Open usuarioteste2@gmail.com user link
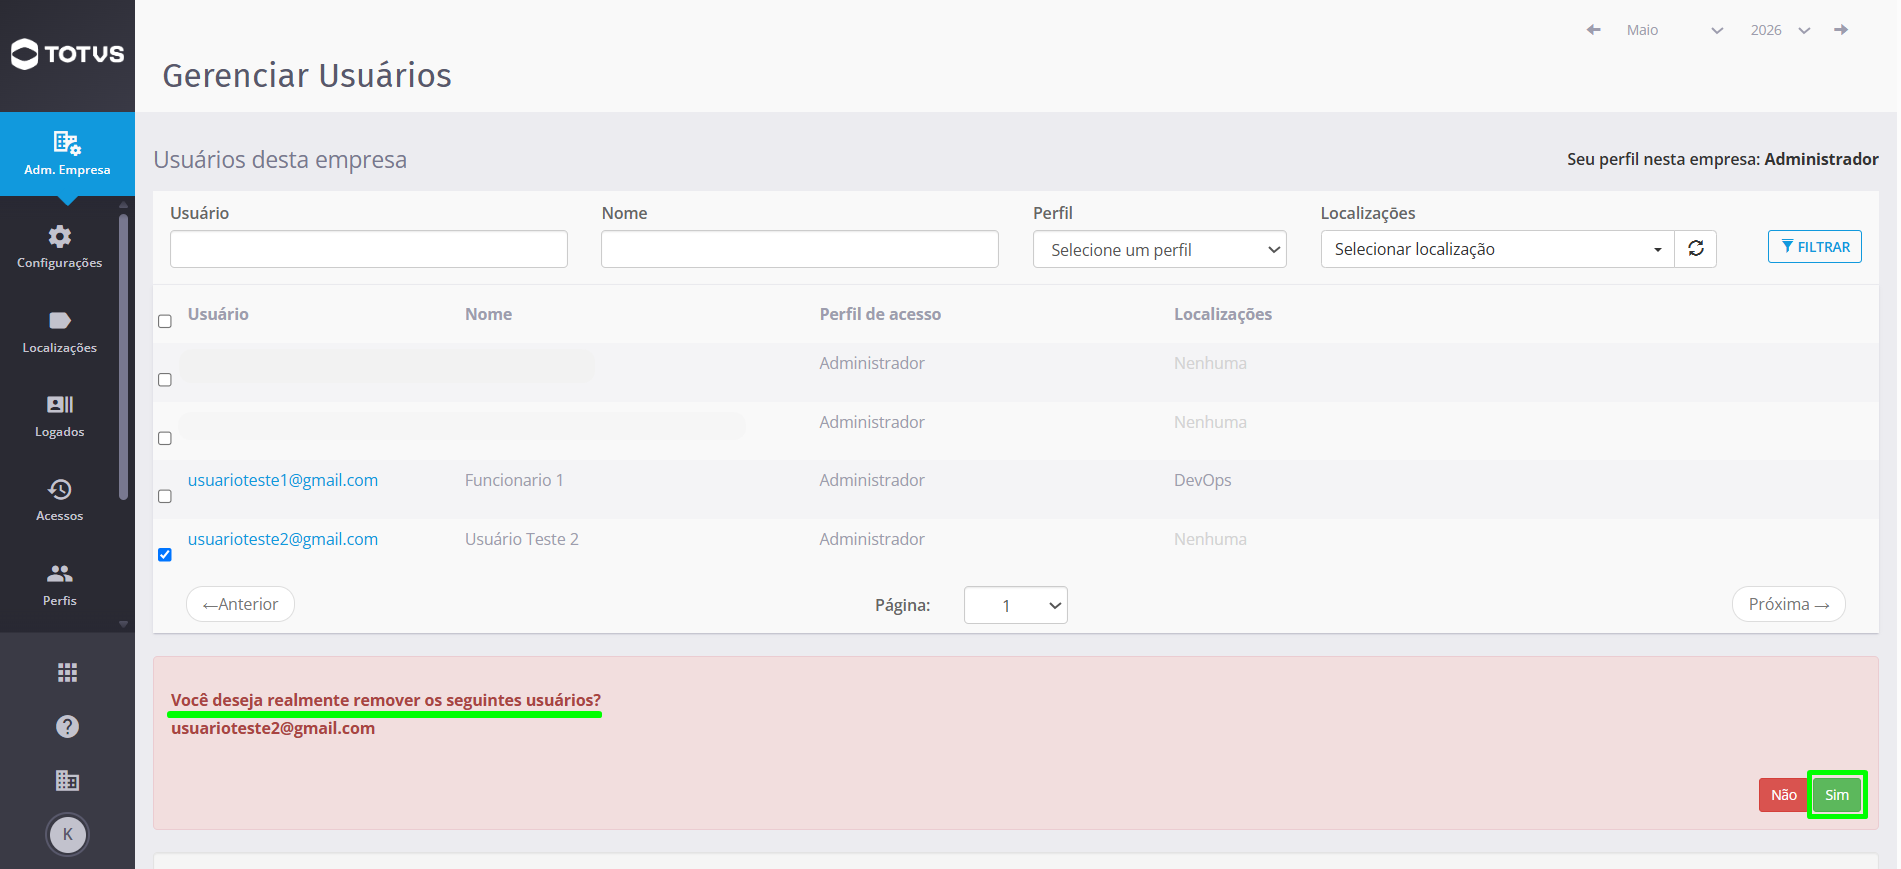Viewport: 1901px width, 869px height. 283,539
